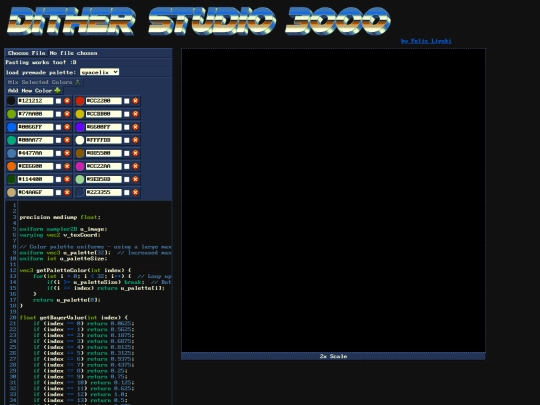
Task: Remove the purple palette color entry
Action: (x=135, y=127)
